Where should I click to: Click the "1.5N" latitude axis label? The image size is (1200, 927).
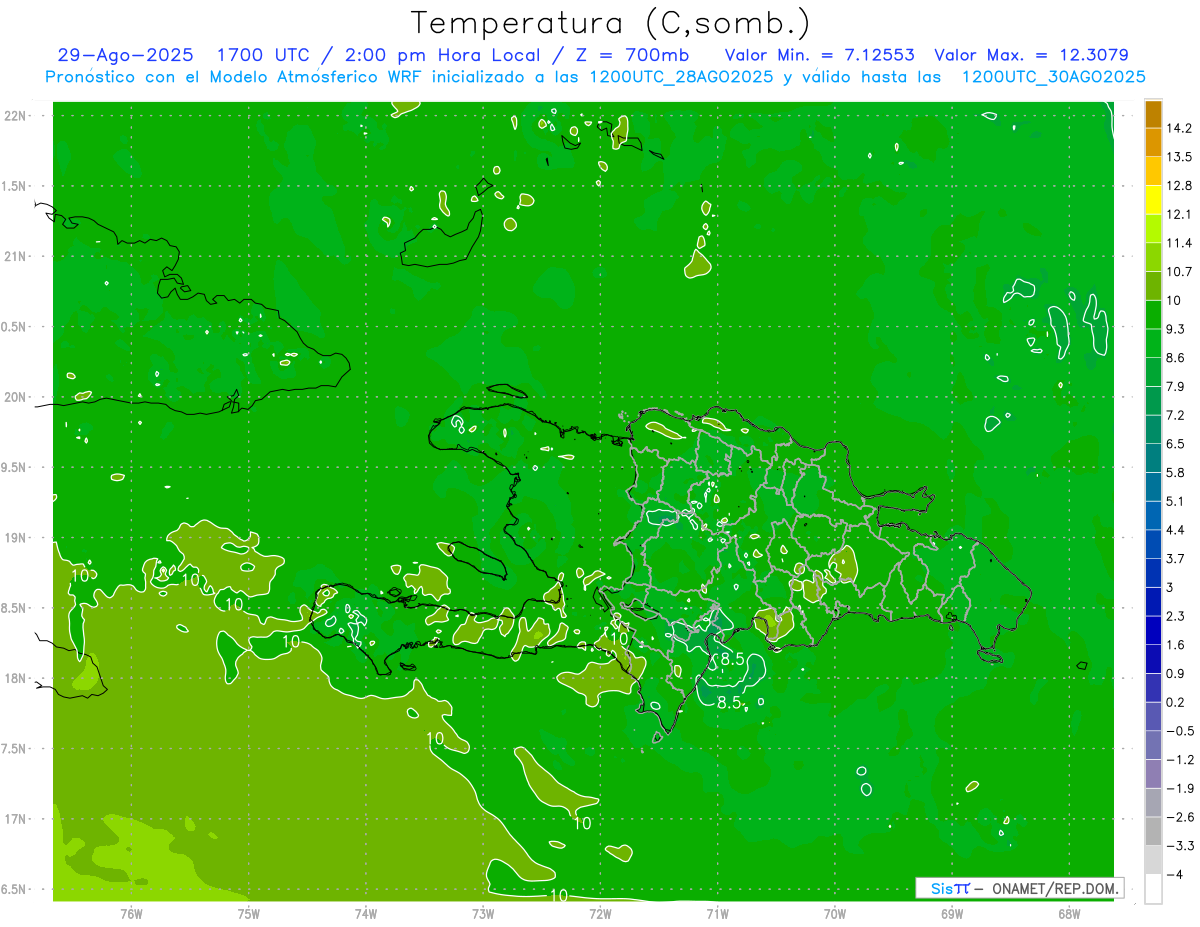[15, 187]
